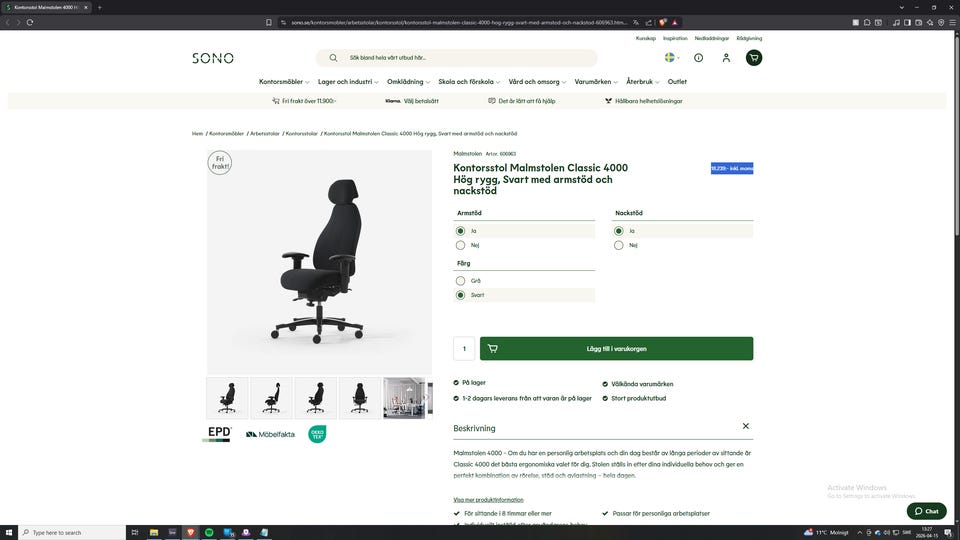Click the Task View taskbar icon
This screenshot has height=540, width=960.
(135, 532)
